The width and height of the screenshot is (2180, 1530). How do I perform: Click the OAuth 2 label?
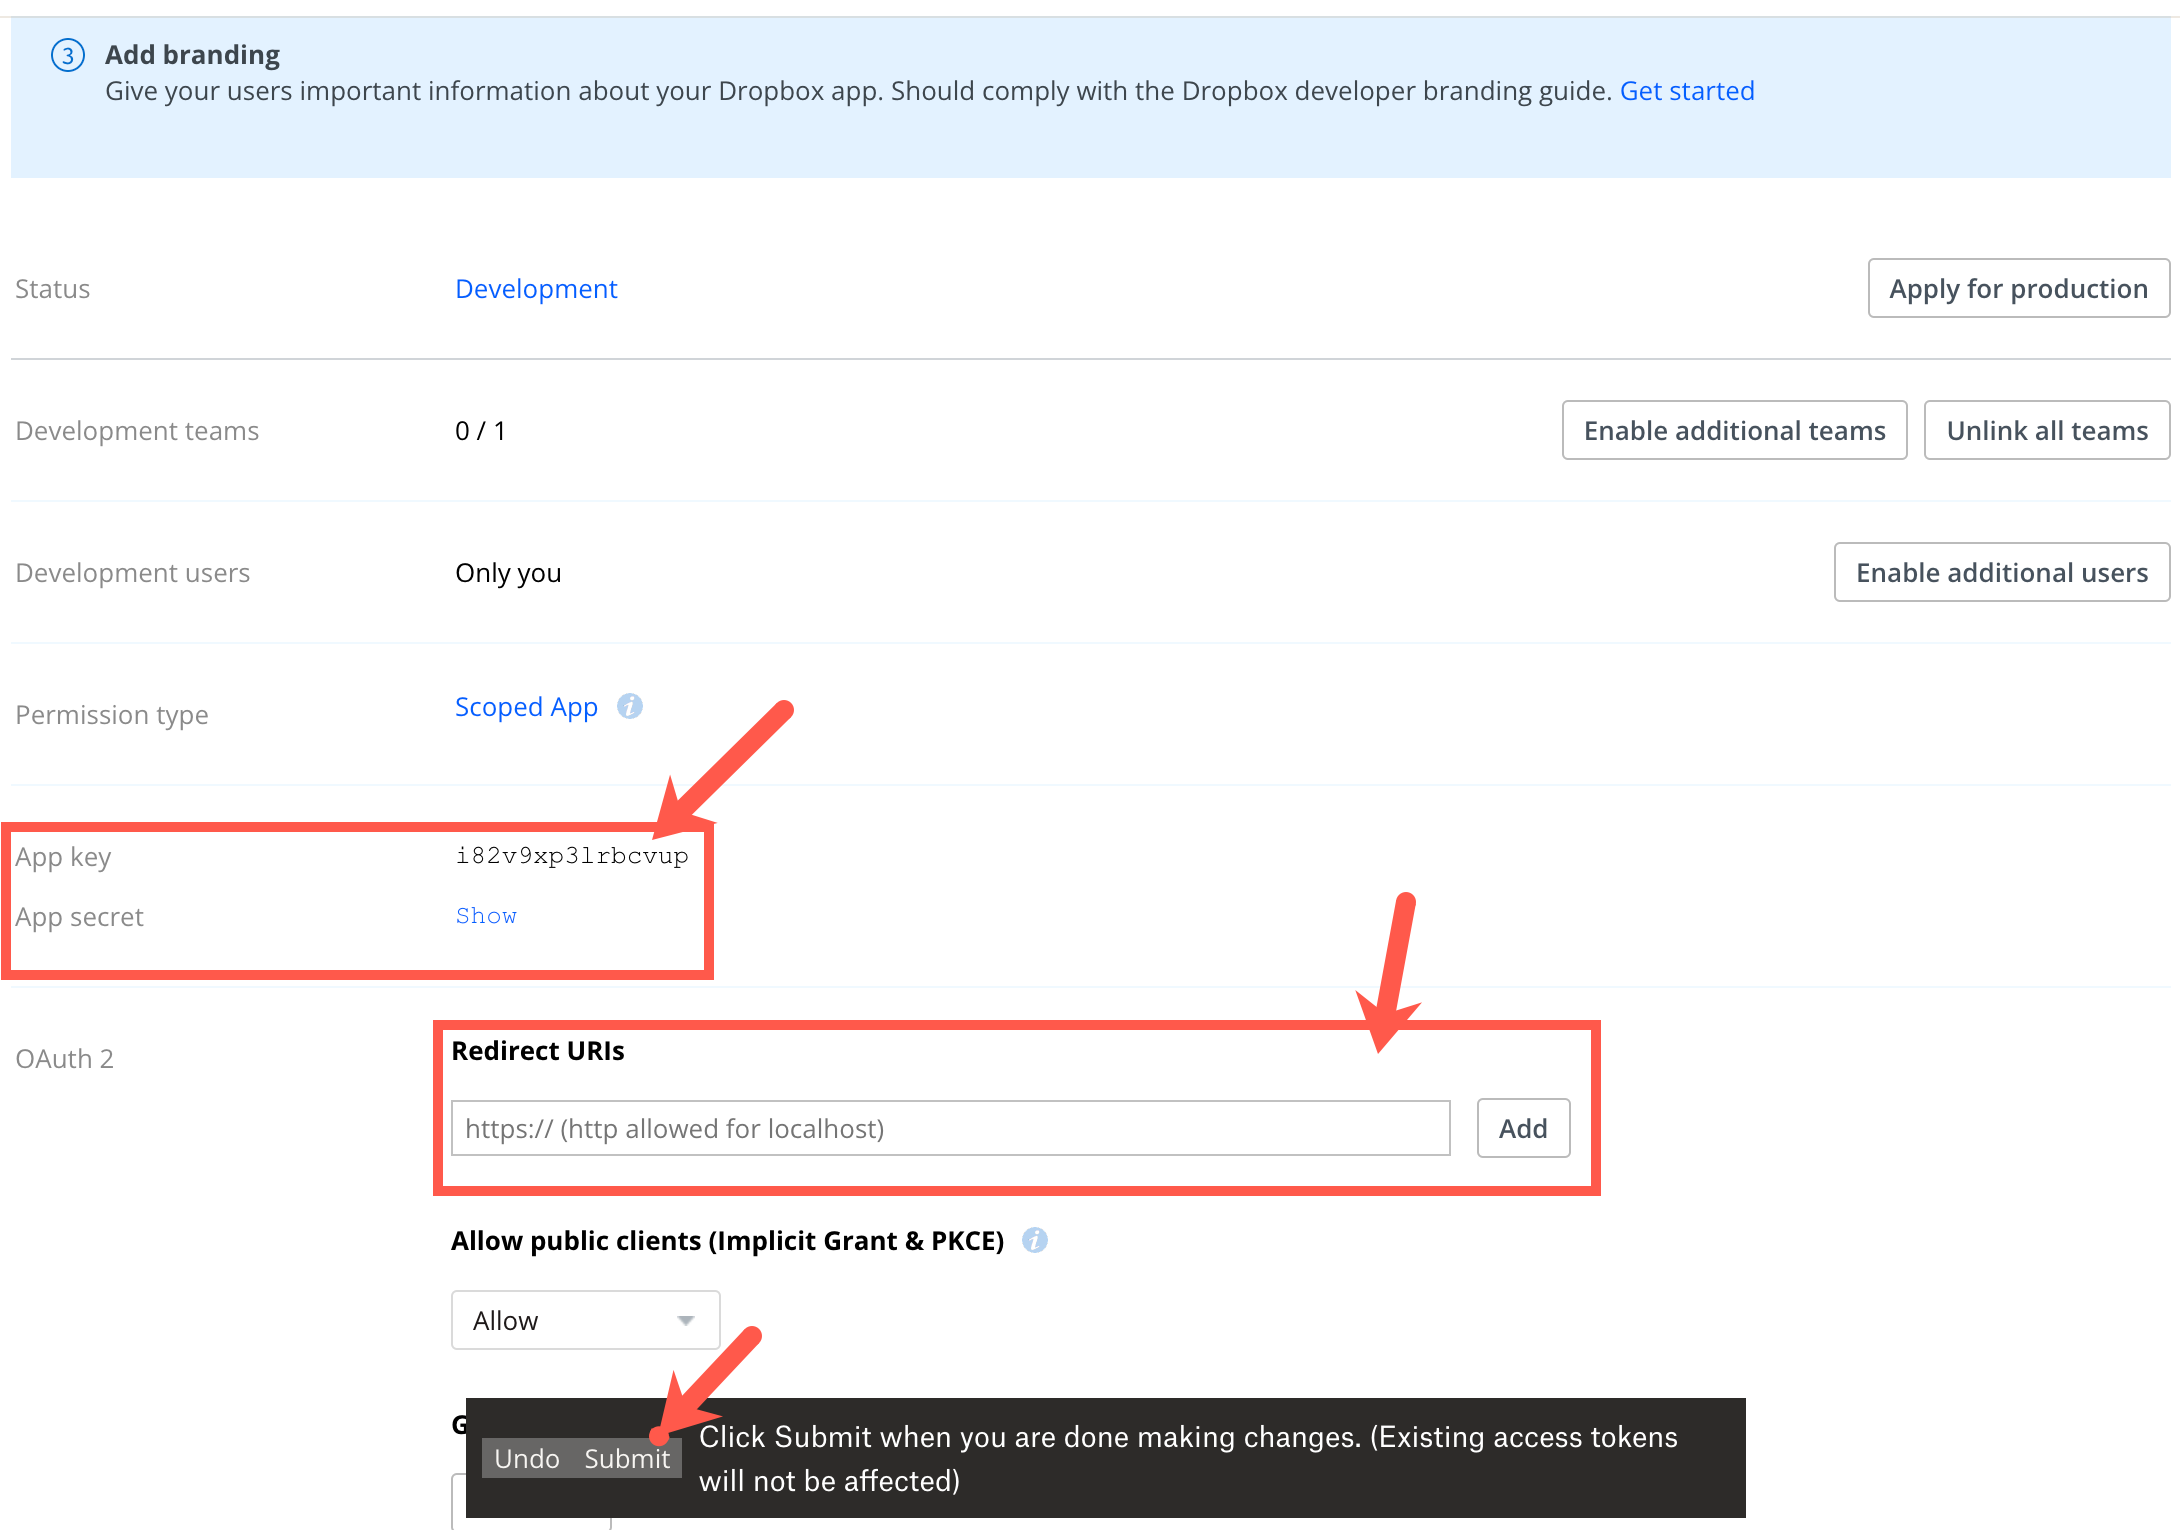(64, 1059)
